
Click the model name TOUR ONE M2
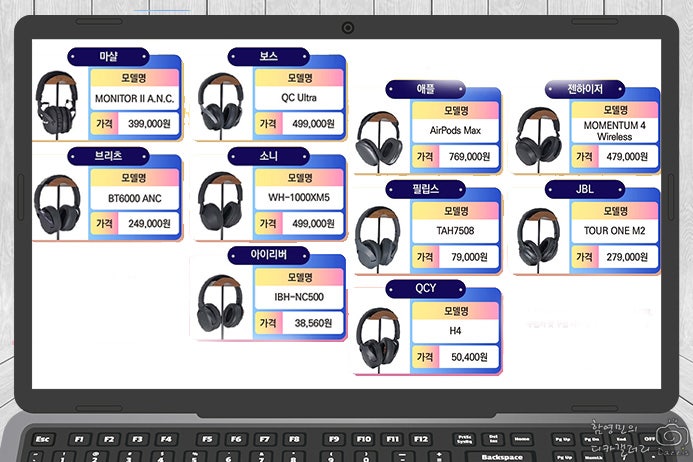point(614,231)
